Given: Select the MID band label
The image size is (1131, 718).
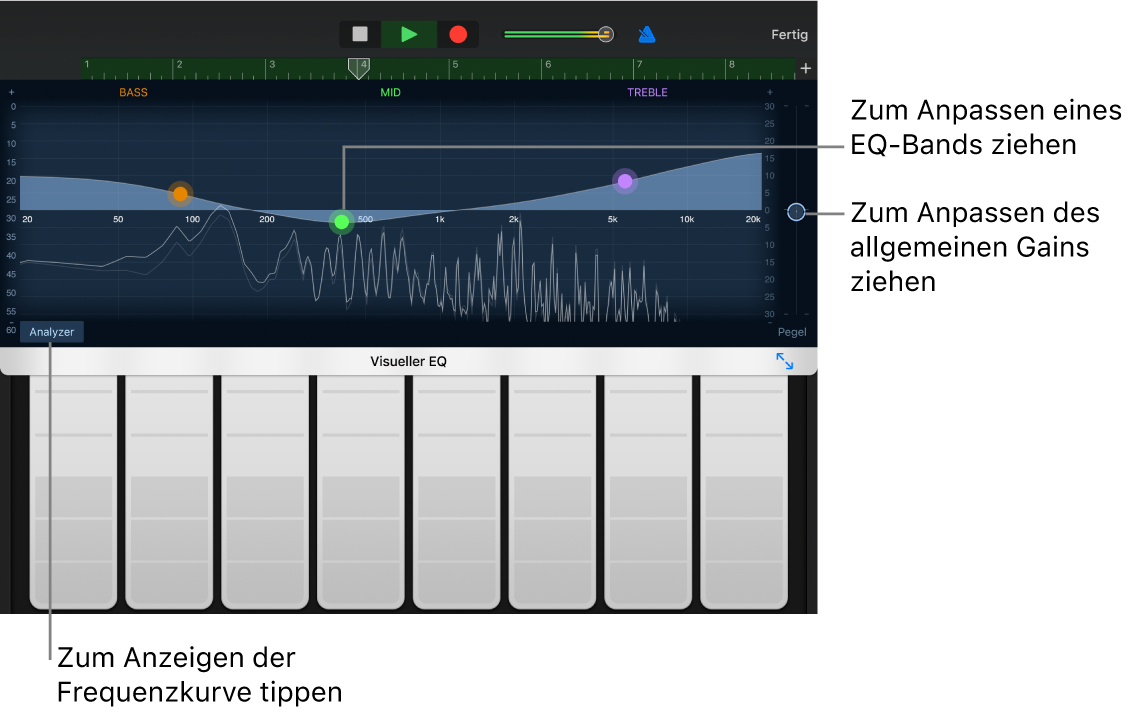Looking at the screenshot, I should [x=390, y=91].
